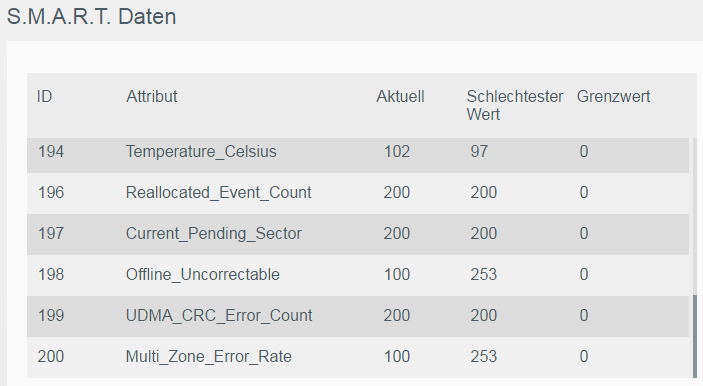Click the ID 200 cell
The image size is (703, 386).
pos(51,356)
